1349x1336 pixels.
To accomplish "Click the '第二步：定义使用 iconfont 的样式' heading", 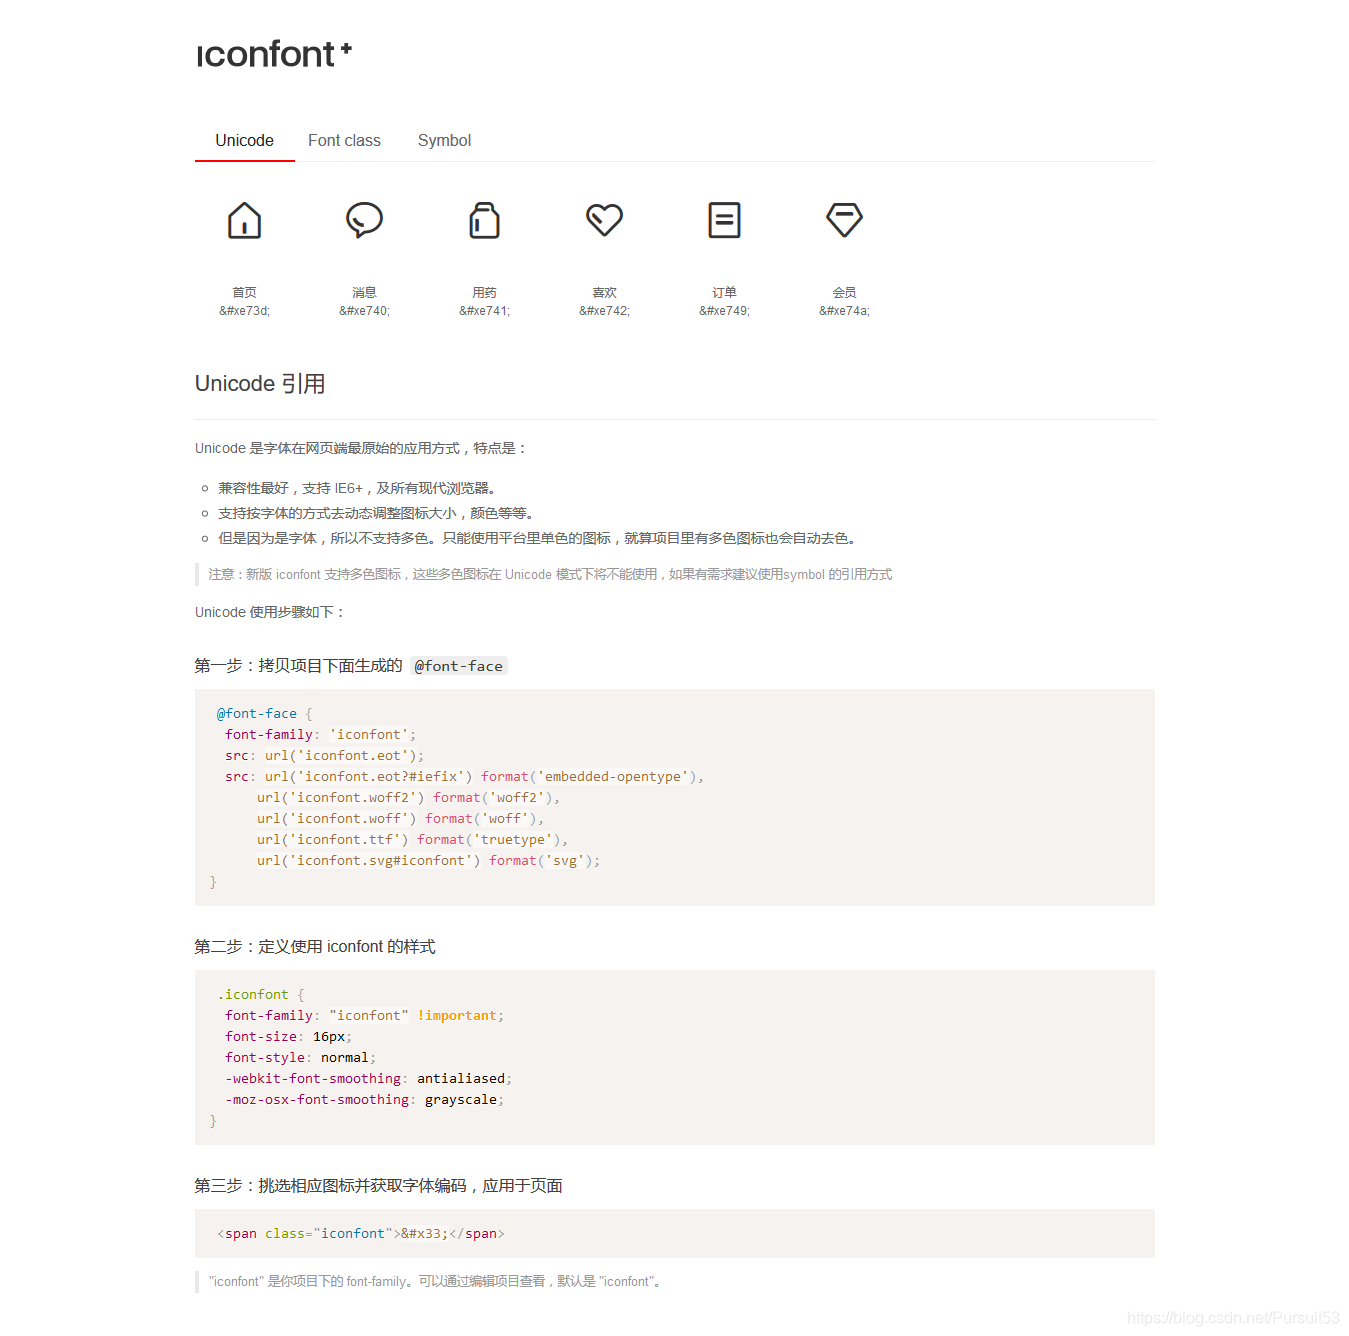I will 315,946.
